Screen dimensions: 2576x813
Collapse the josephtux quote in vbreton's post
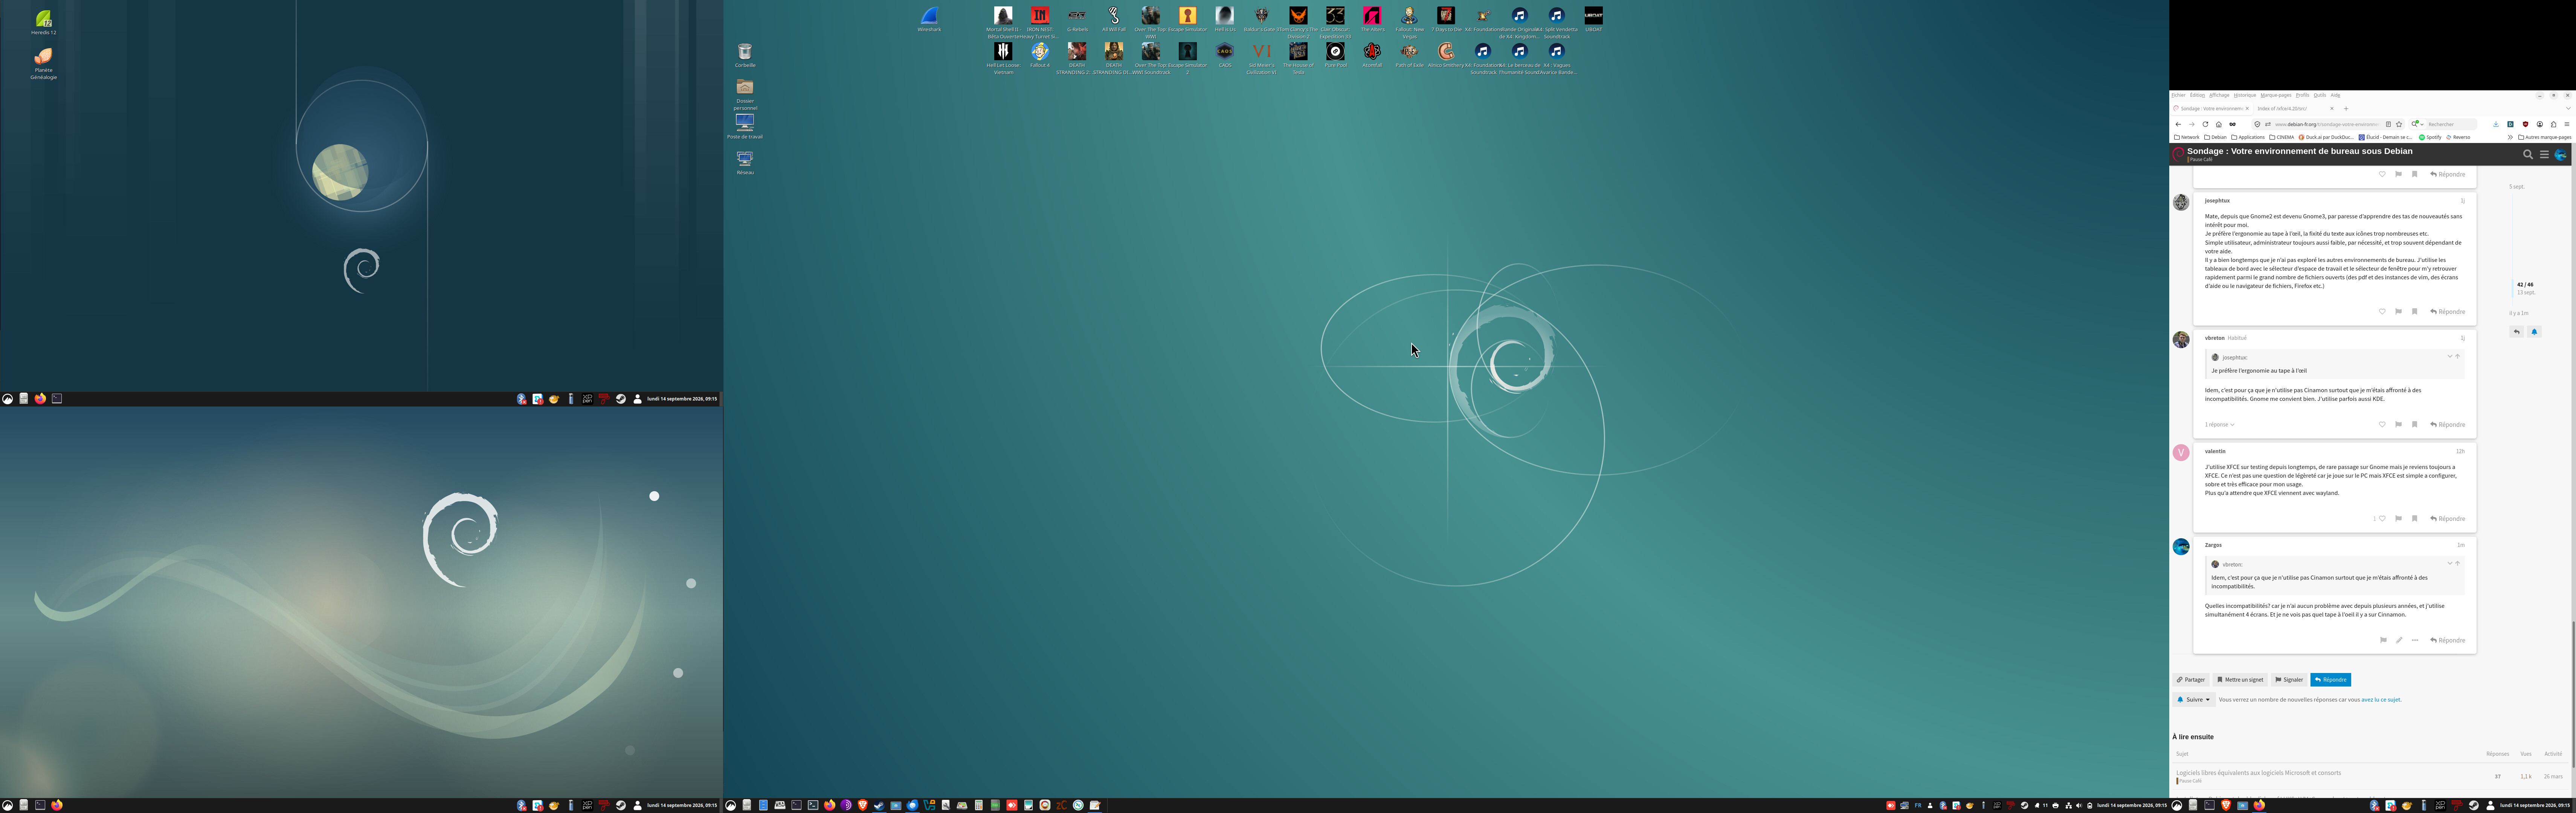click(2450, 357)
